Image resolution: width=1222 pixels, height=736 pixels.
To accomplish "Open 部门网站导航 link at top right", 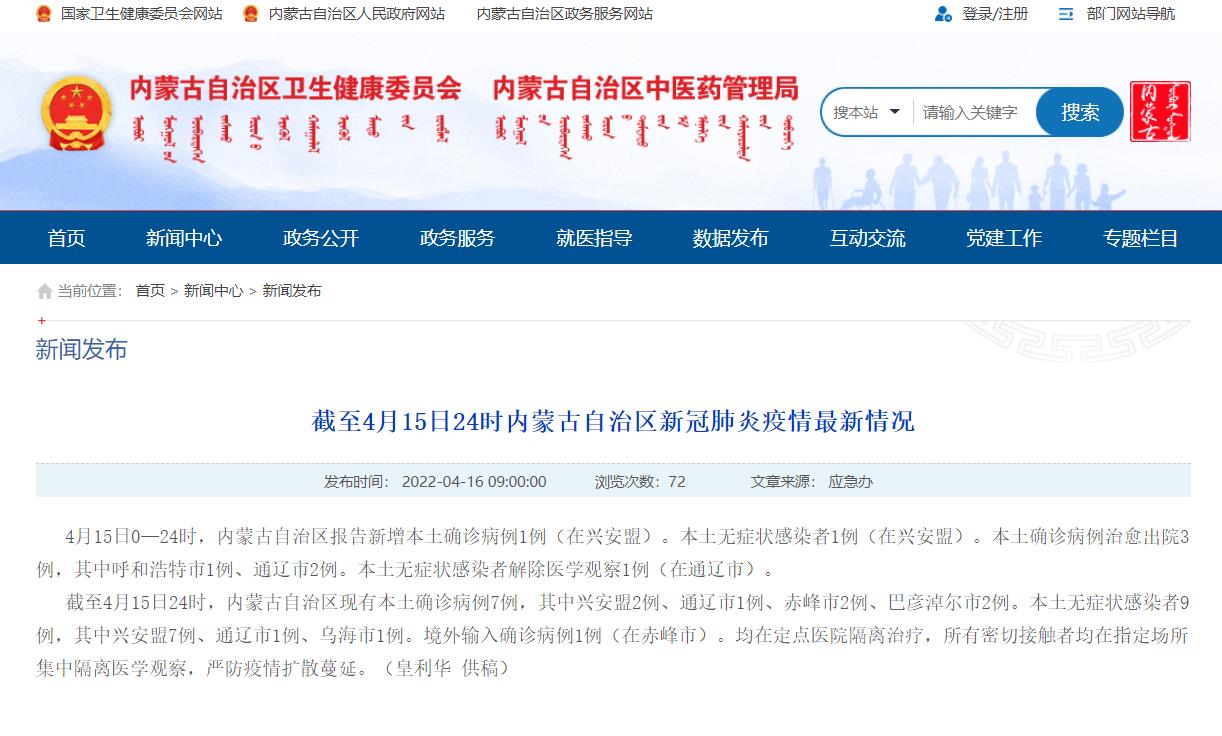I will (1130, 14).
